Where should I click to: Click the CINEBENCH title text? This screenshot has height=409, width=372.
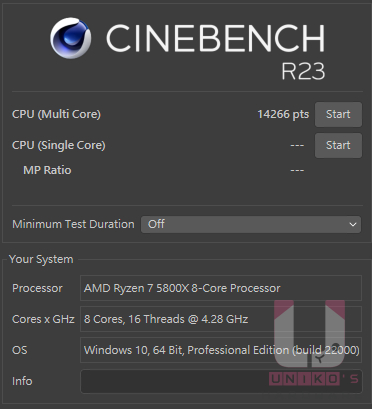tap(215, 38)
